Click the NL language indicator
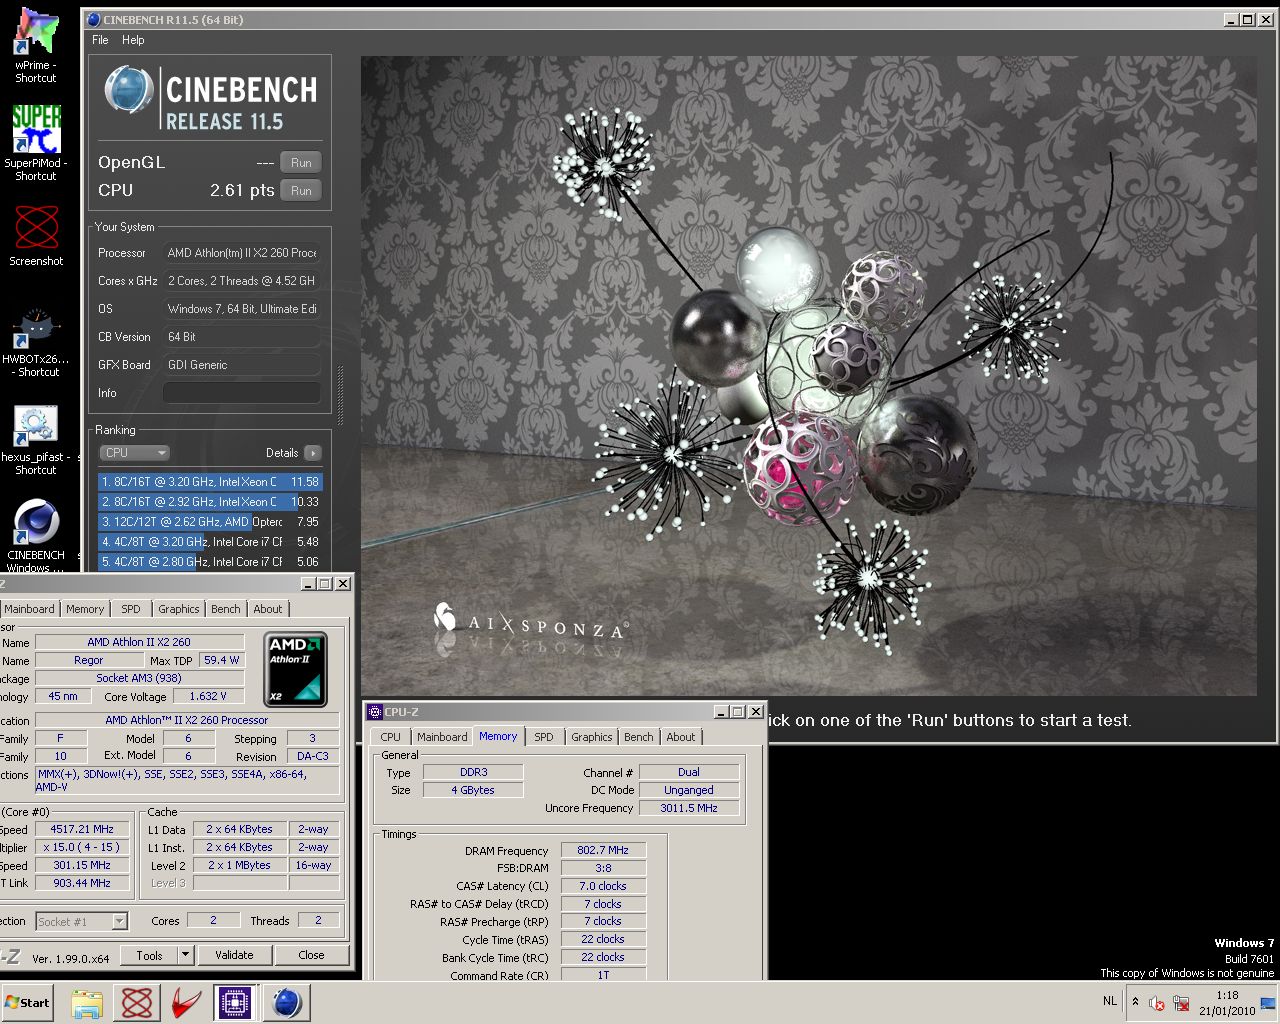 pos(1110,1001)
